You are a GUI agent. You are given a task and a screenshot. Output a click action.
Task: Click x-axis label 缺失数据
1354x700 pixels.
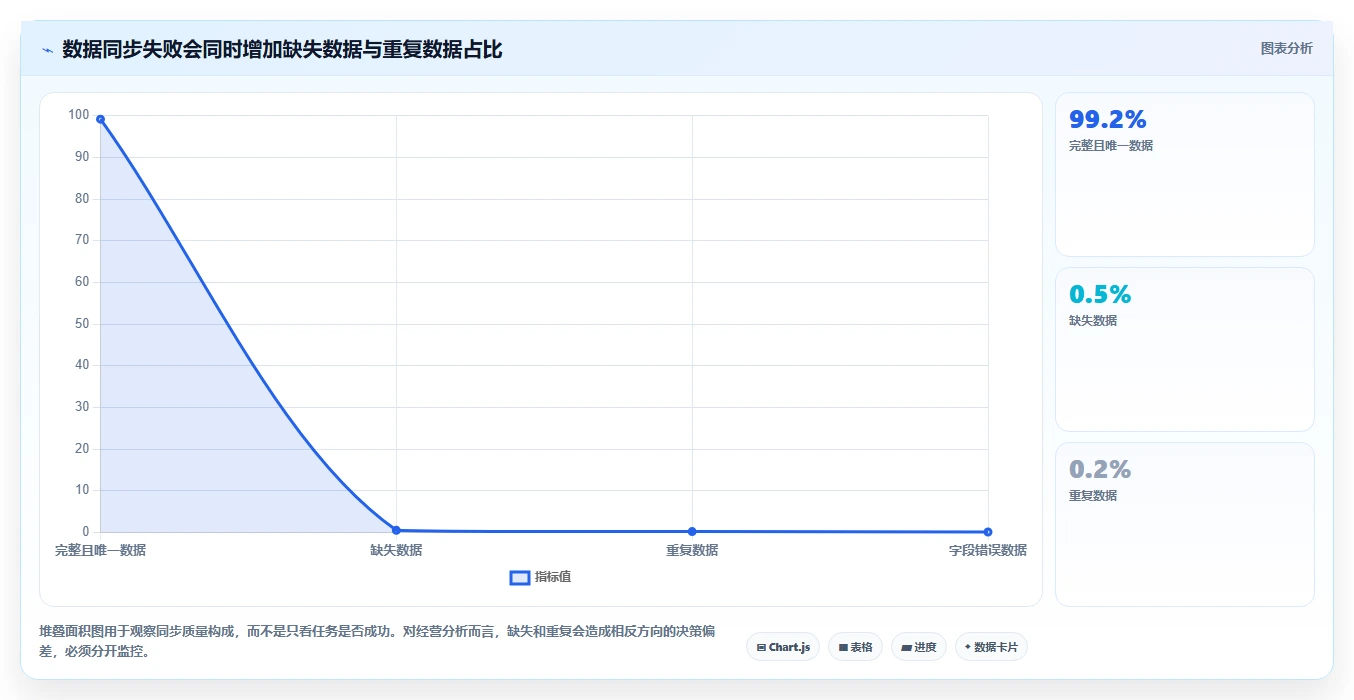click(396, 550)
